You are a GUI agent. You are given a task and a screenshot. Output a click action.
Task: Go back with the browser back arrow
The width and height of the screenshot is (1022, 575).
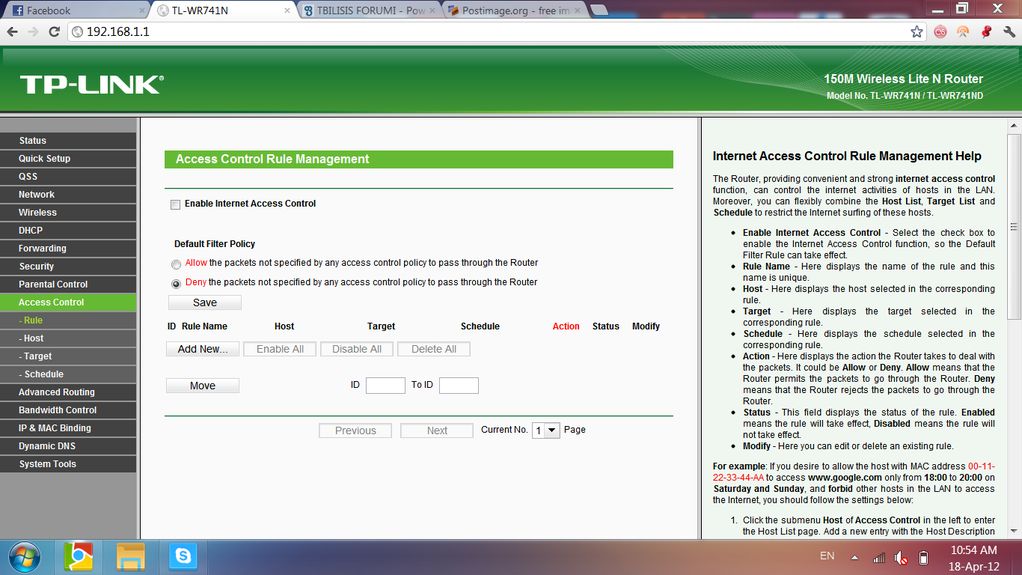tap(12, 31)
